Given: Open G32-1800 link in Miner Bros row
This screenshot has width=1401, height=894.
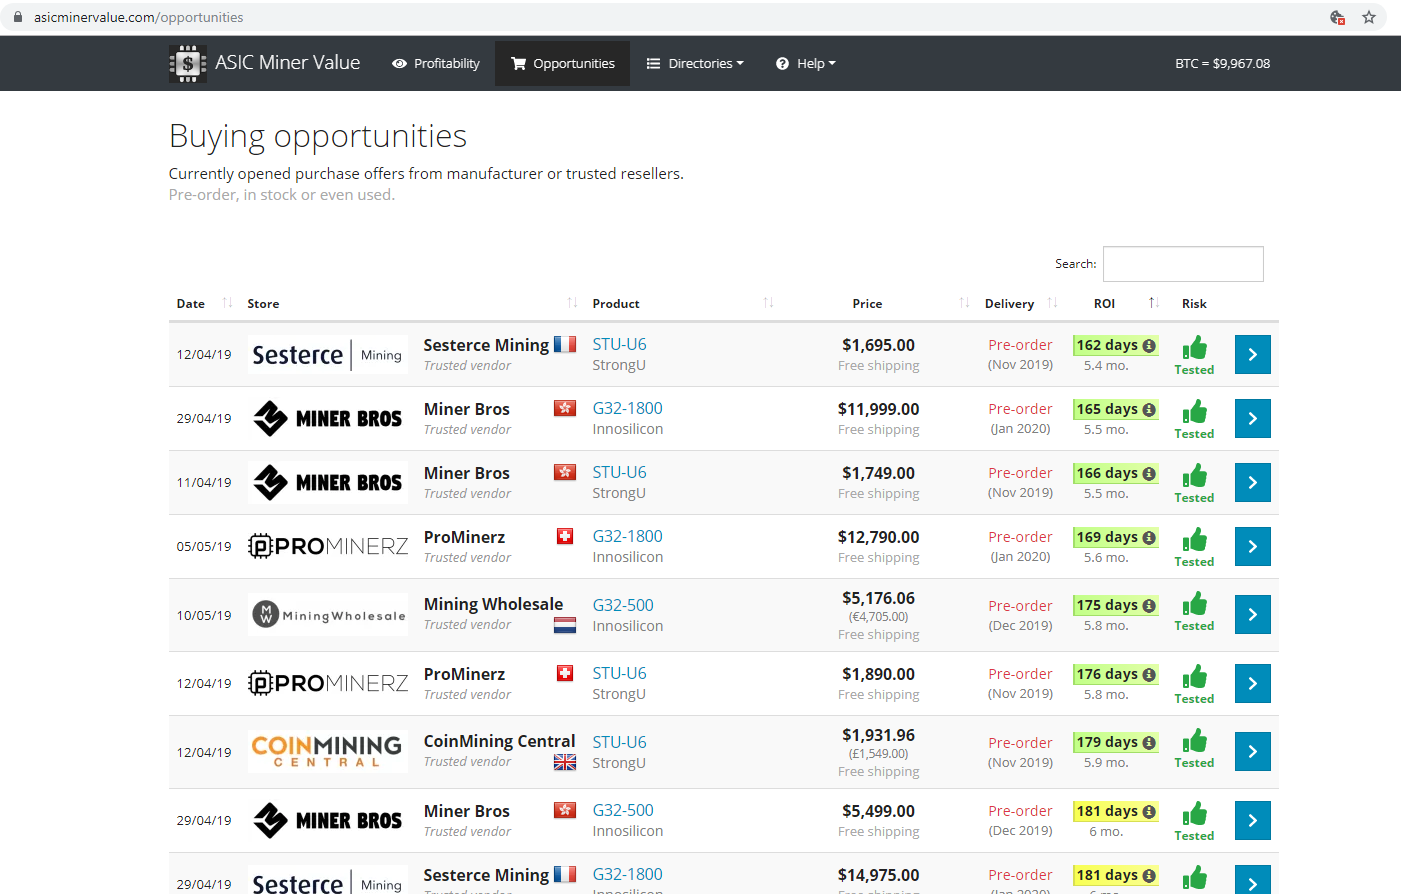Looking at the screenshot, I should 628,408.
